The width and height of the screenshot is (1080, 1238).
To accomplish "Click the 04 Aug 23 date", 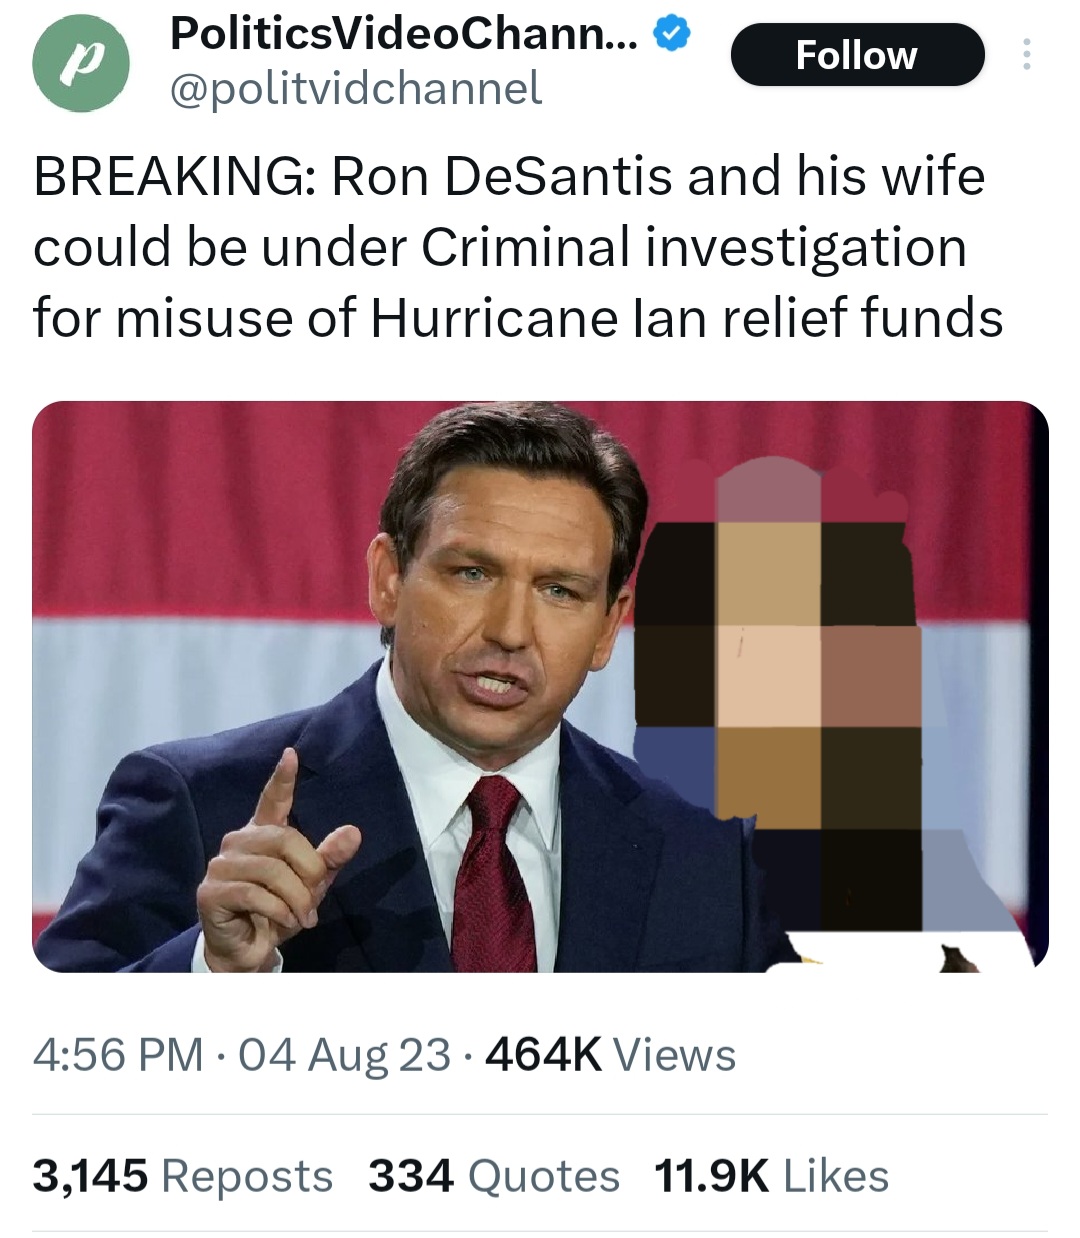I will [x=344, y=1055].
